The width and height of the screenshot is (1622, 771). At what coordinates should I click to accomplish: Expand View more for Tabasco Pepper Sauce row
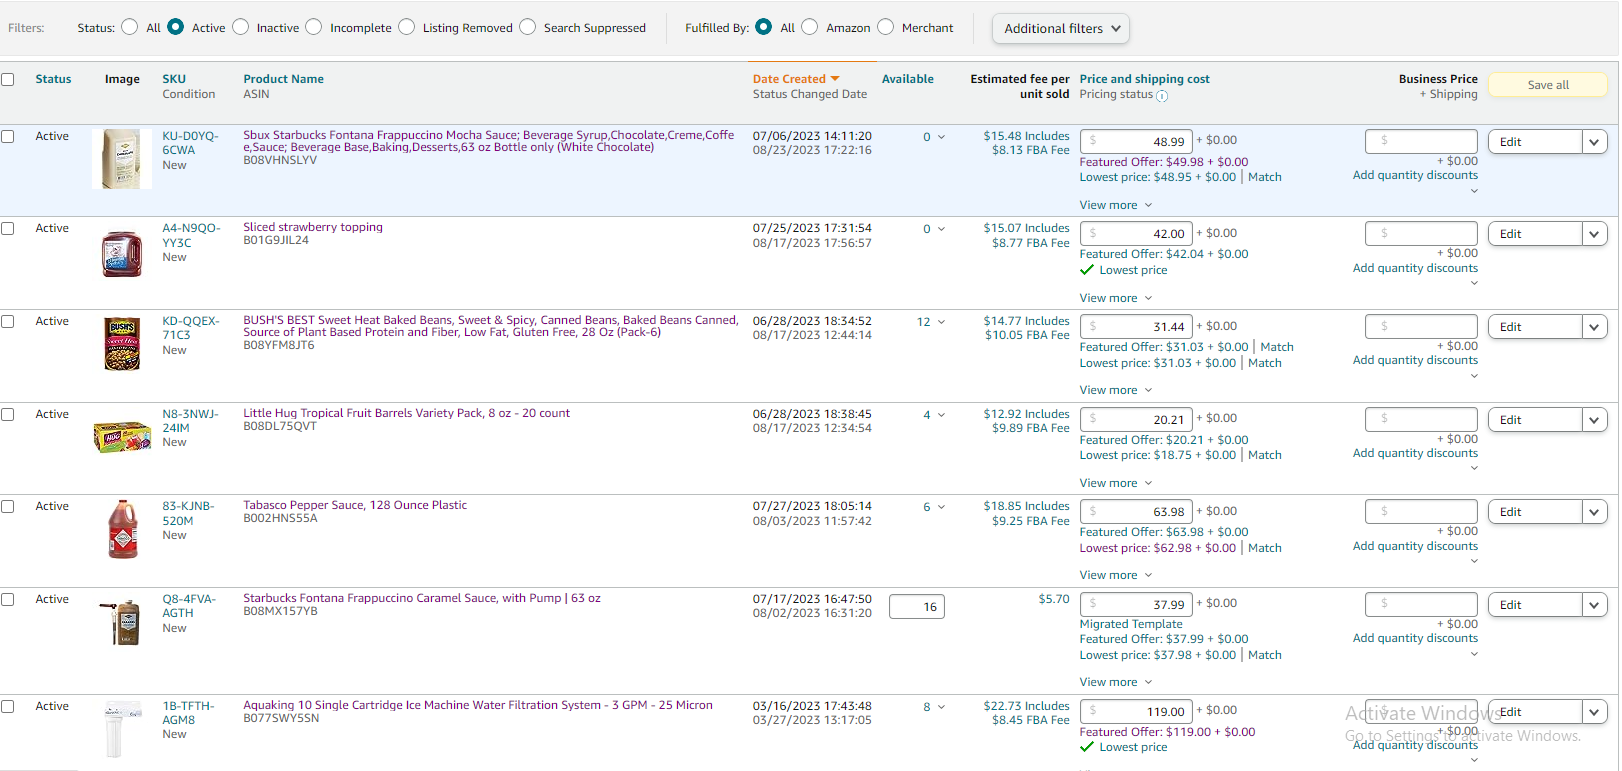(1115, 575)
